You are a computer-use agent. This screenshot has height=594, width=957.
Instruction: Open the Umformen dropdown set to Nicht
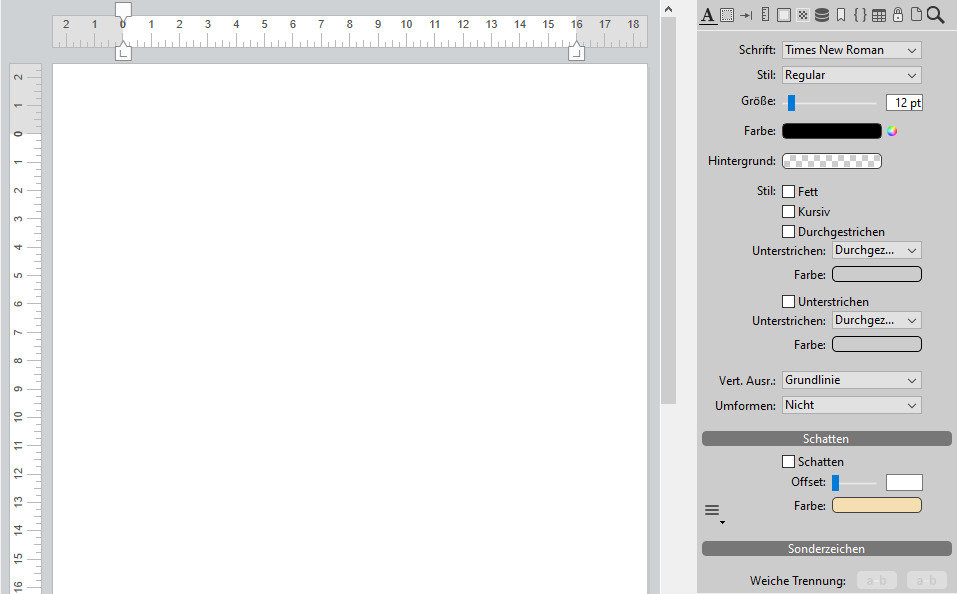851,405
